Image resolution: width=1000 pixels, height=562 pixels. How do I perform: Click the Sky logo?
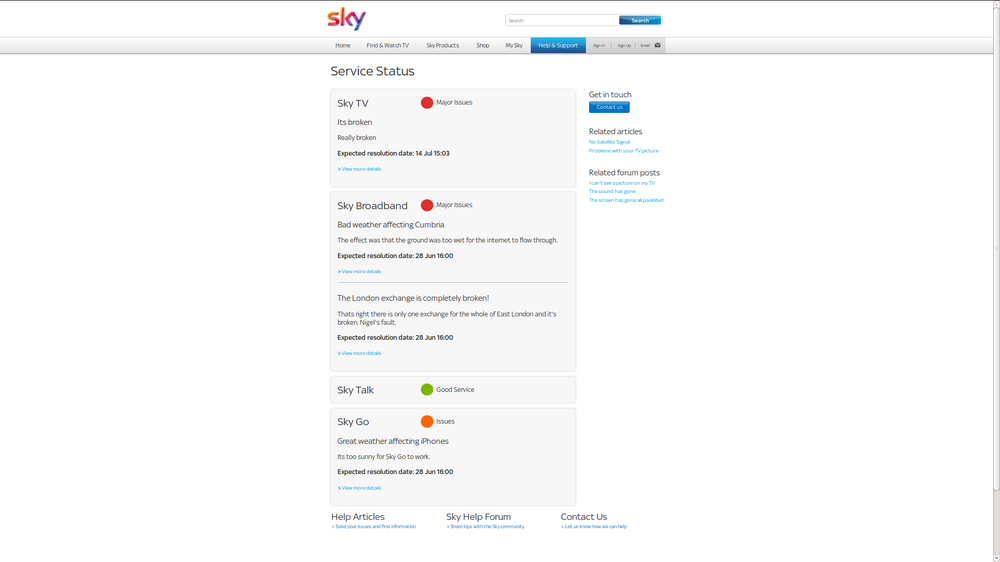pos(346,19)
